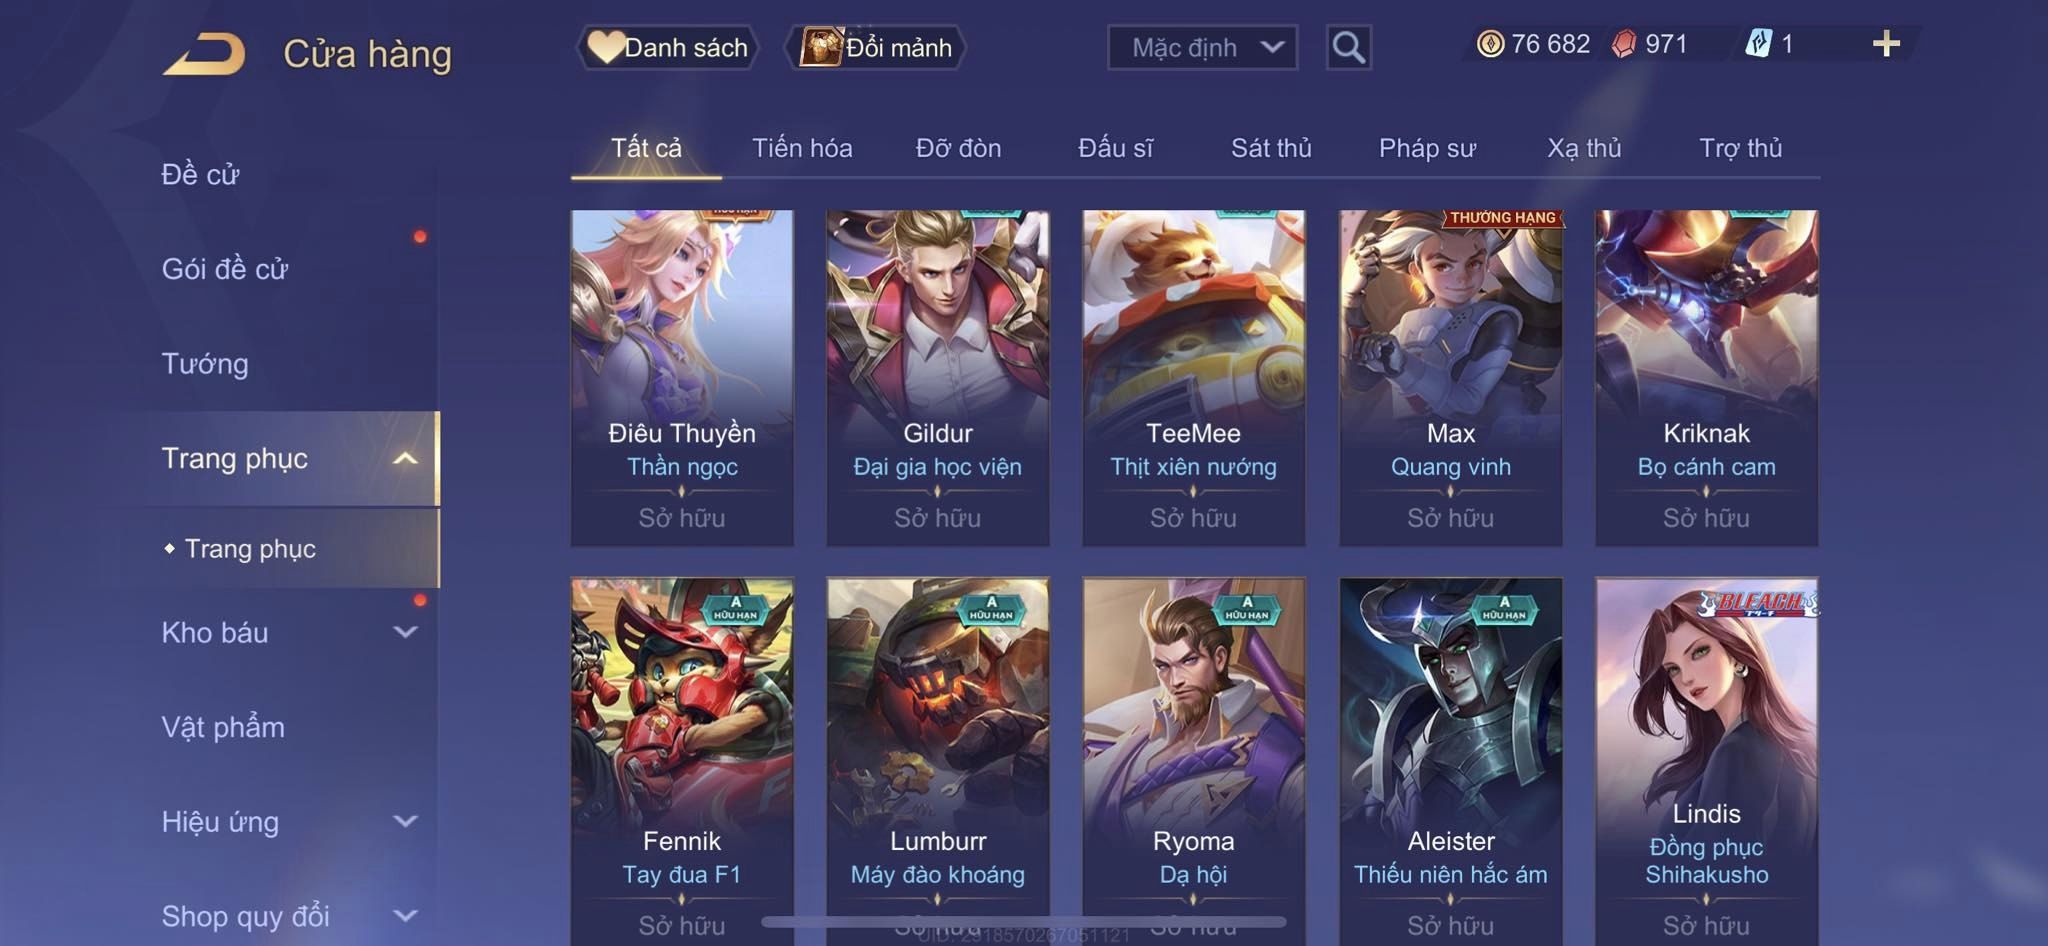
Task: Open the Mặc định sort dropdown
Action: pyautogui.click(x=1203, y=47)
